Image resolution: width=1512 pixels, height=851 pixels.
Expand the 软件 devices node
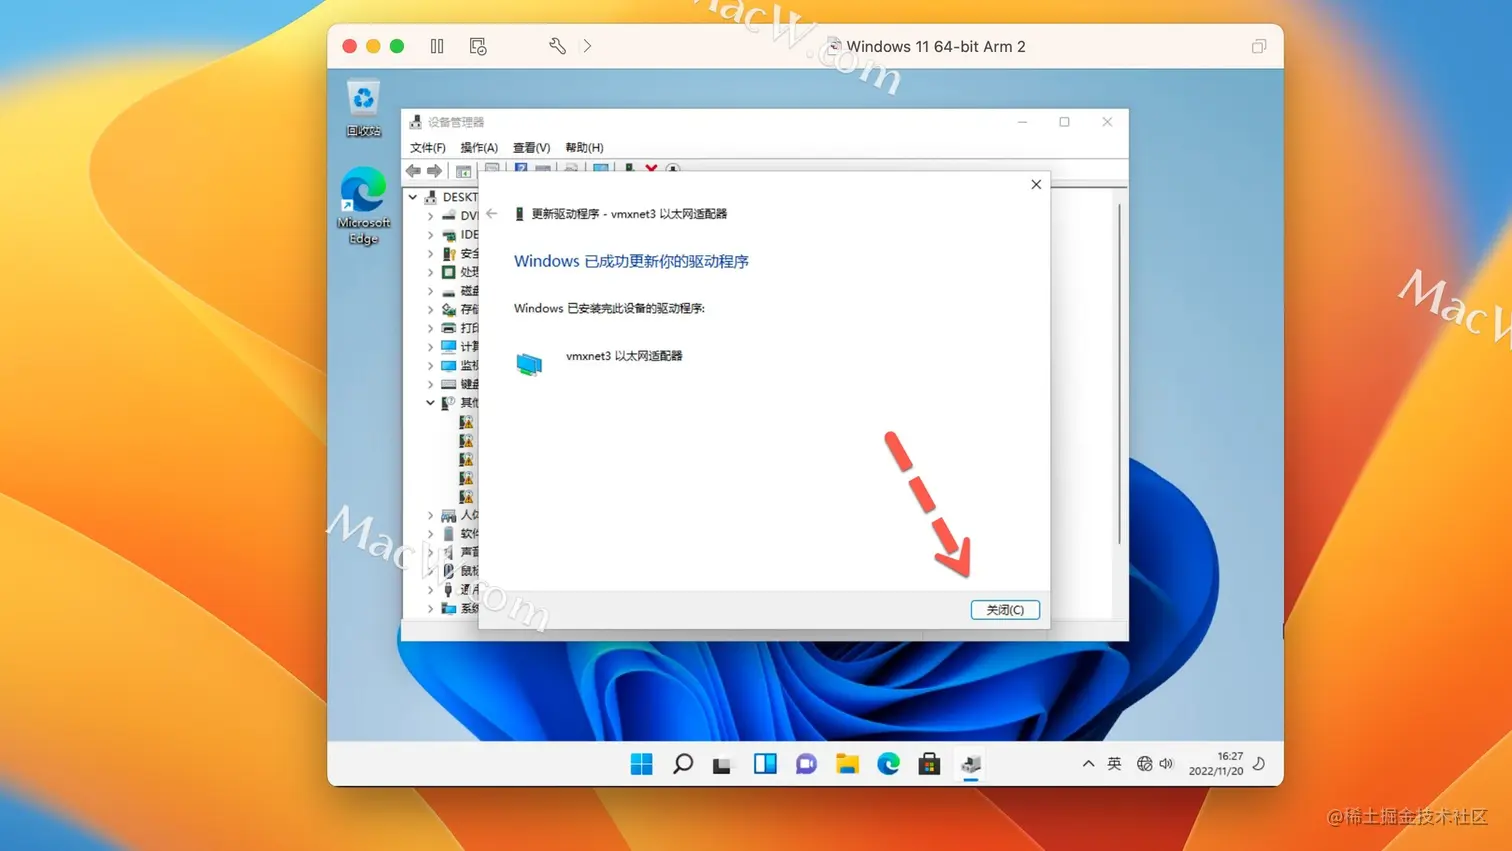pyautogui.click(x=431, y=534)
